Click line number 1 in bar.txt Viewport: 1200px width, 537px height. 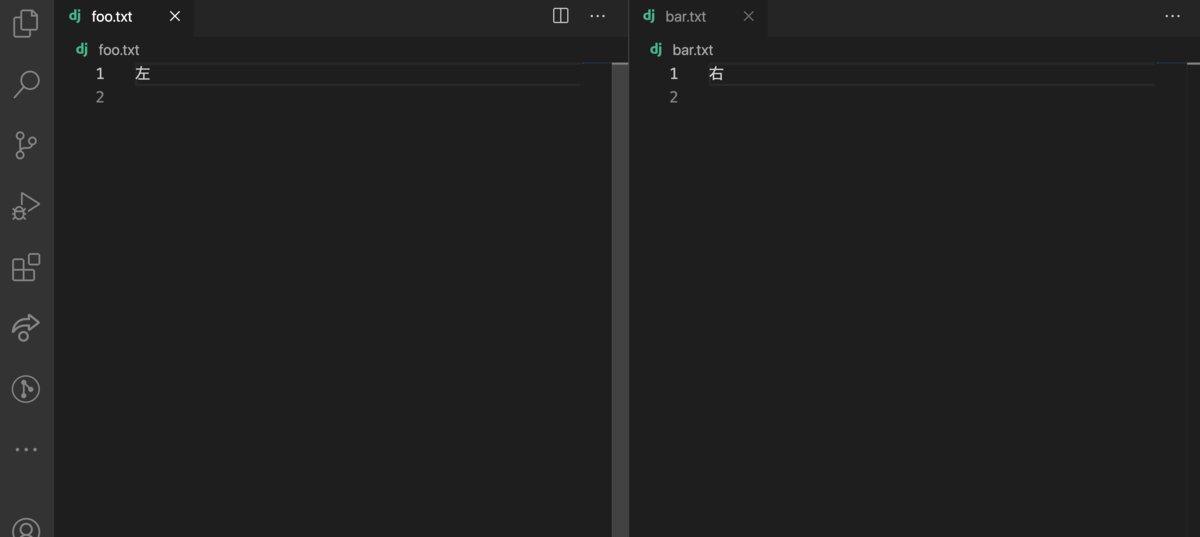pos(674,74)
